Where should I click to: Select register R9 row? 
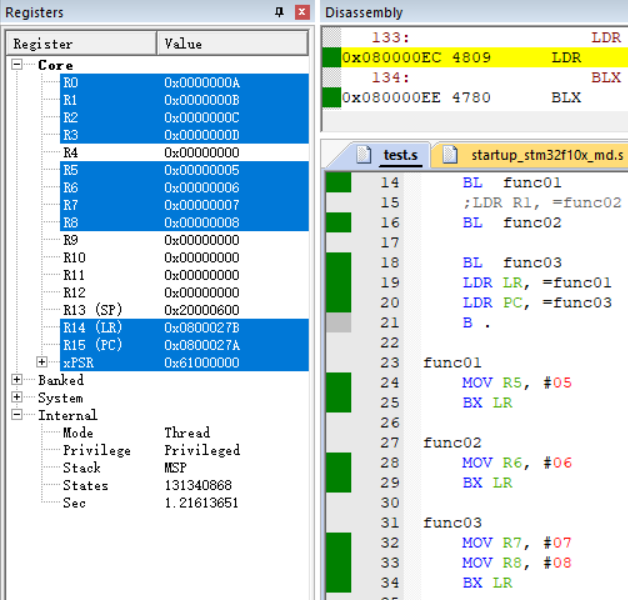click(x=184, y=240)
